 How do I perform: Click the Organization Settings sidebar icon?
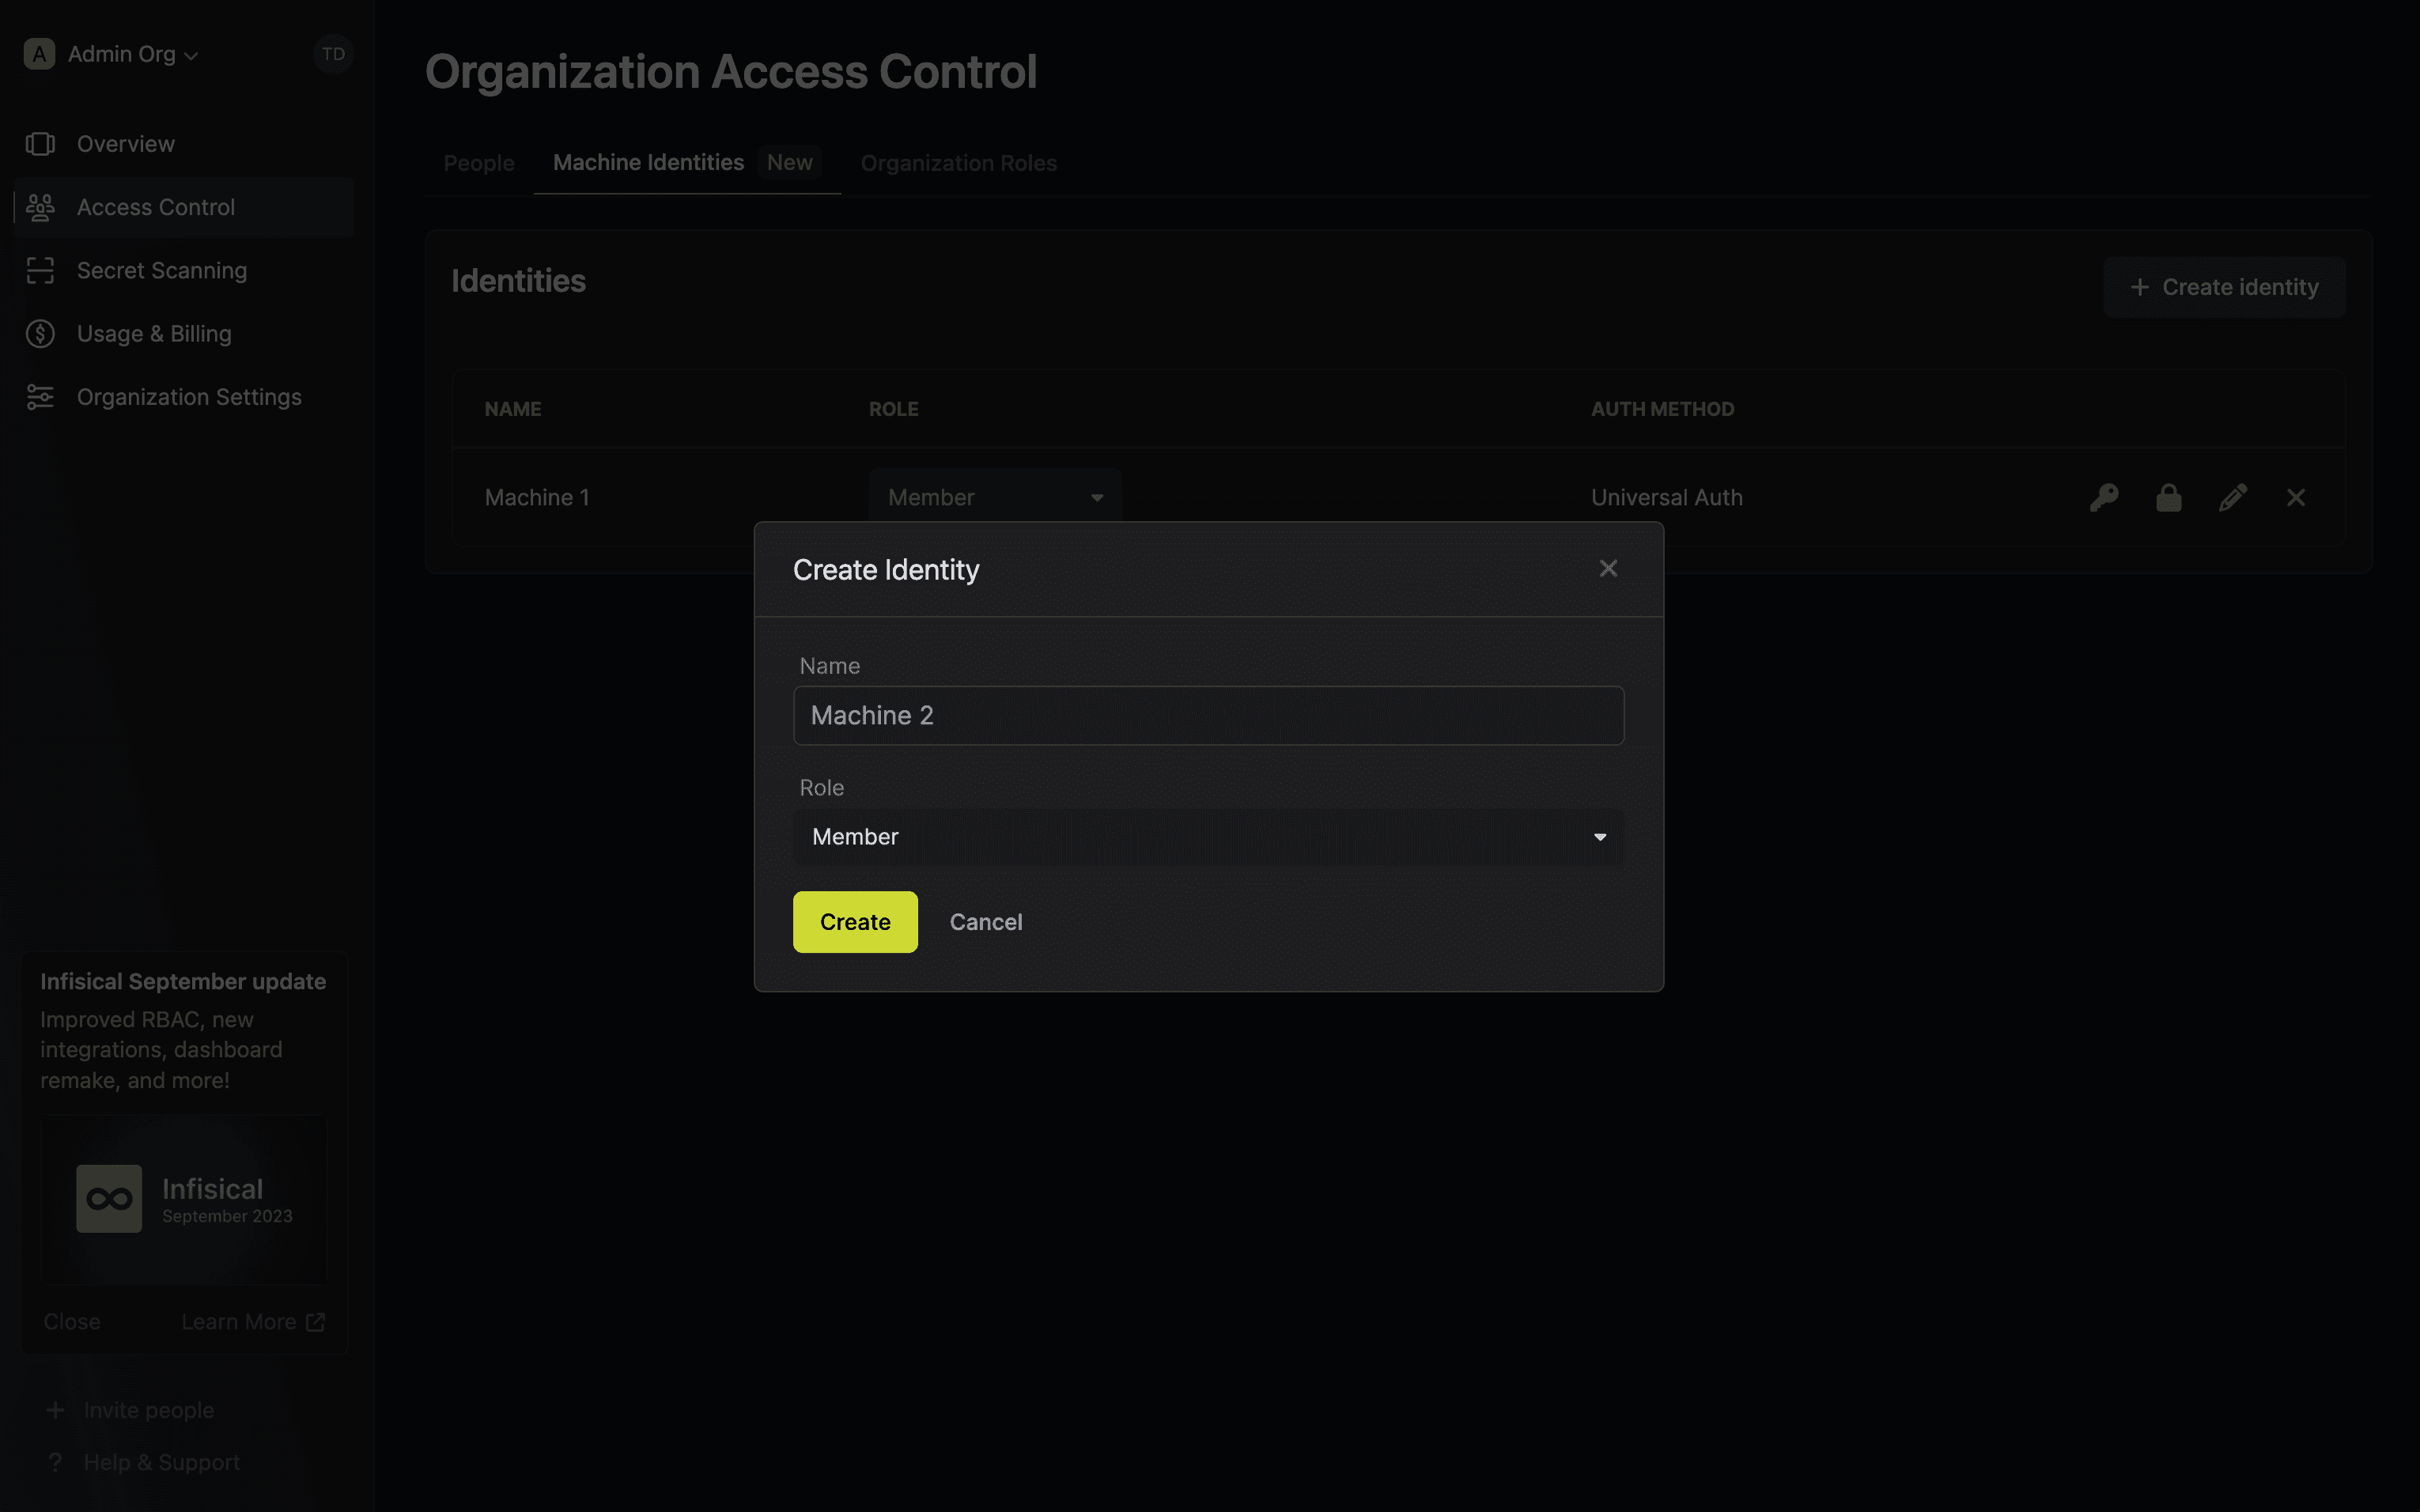pyautogui.click(x=40, y=395)
